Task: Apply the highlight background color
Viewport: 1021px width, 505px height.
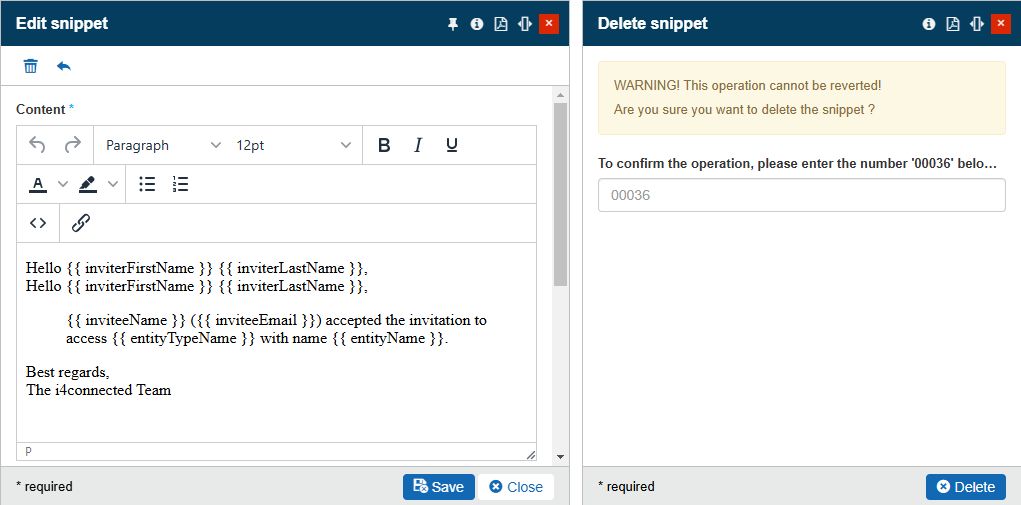Action: tap(88, 184)
